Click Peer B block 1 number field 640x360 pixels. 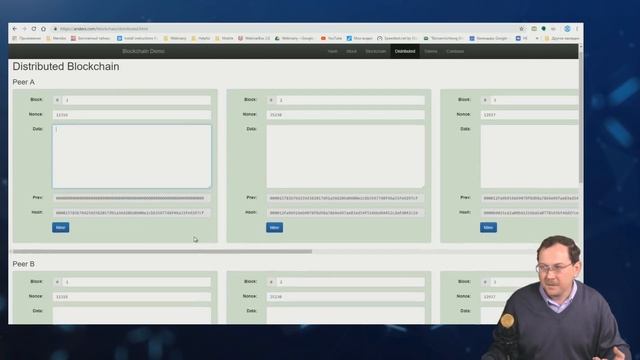pos(137,282)
